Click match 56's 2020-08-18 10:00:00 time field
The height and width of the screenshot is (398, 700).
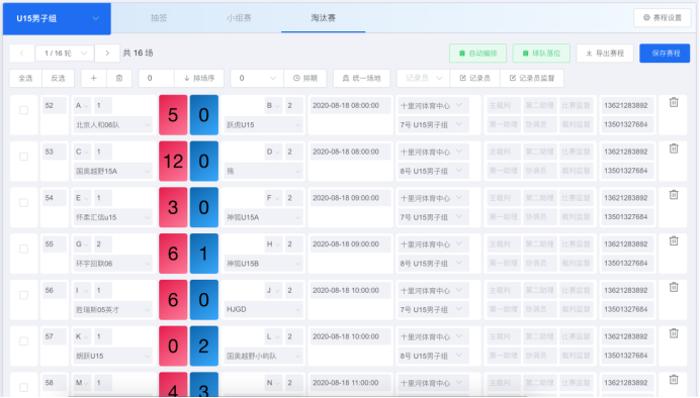click(x=350, y=290)
